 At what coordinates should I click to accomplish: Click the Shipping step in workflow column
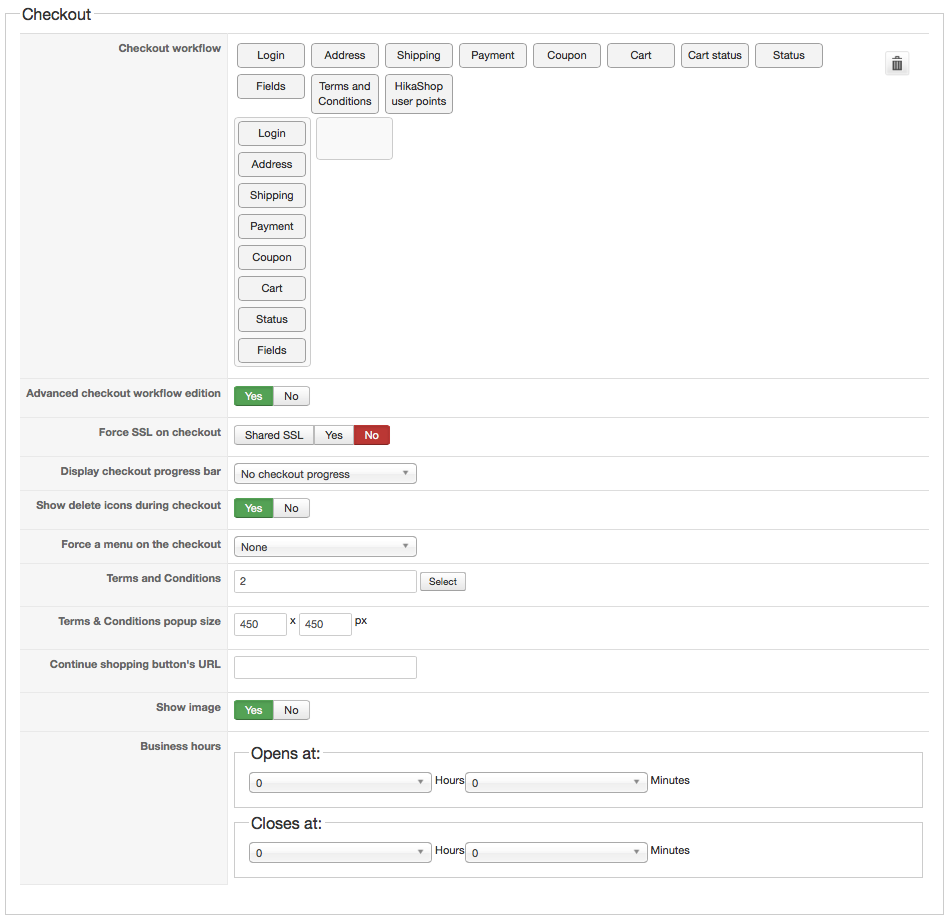click(272, 196)
